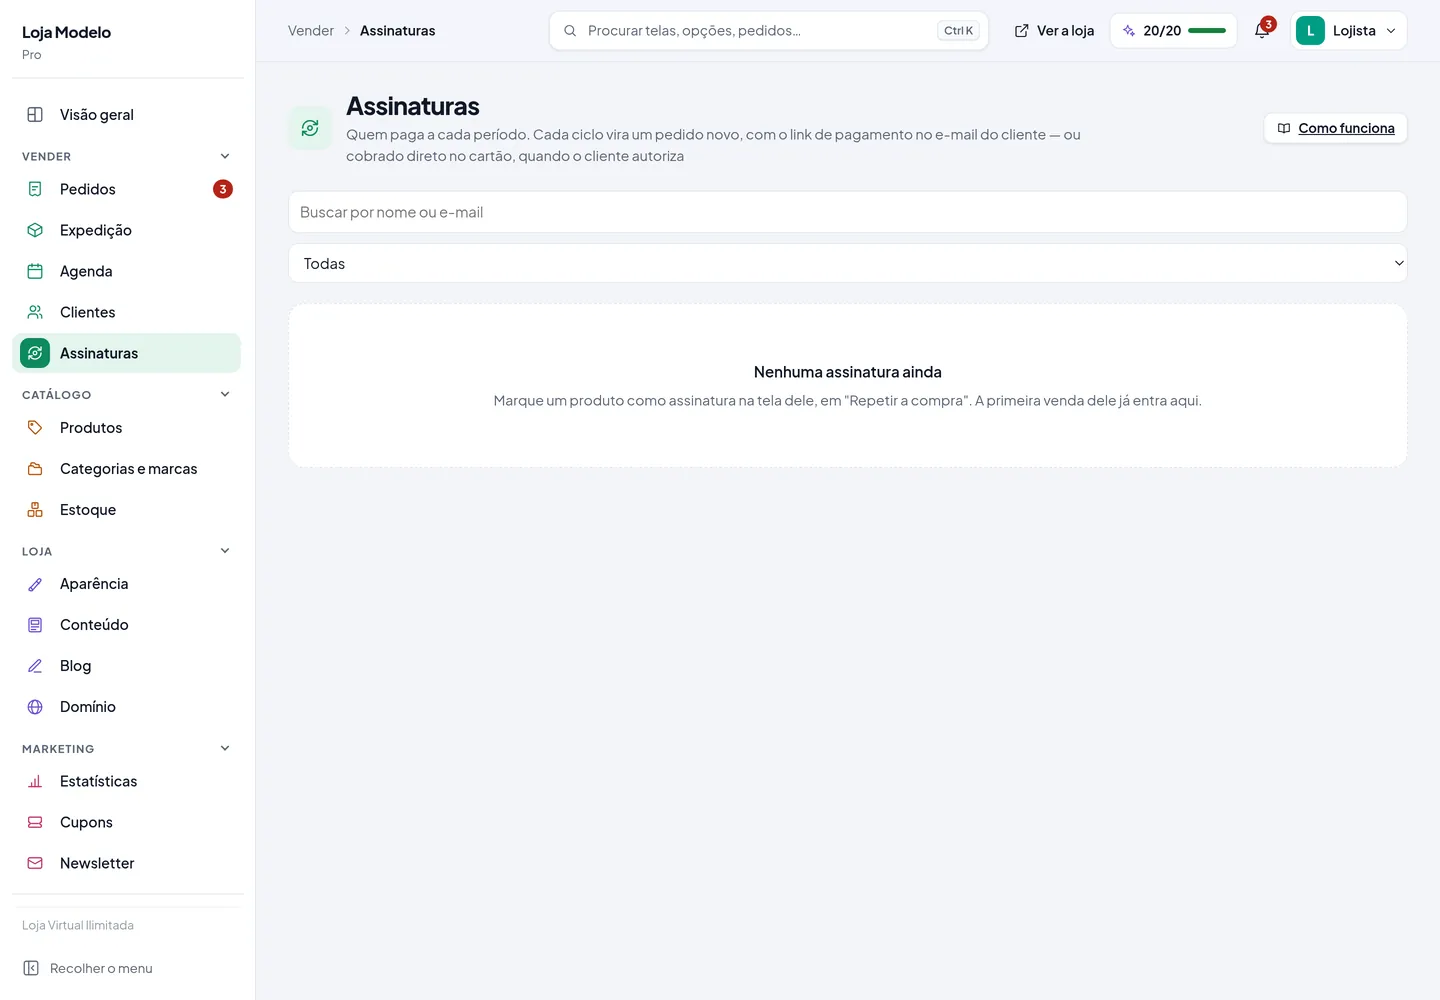Click the Produtos tag icon
This screenshot has height=1000, width=1440.
point(35,427)
